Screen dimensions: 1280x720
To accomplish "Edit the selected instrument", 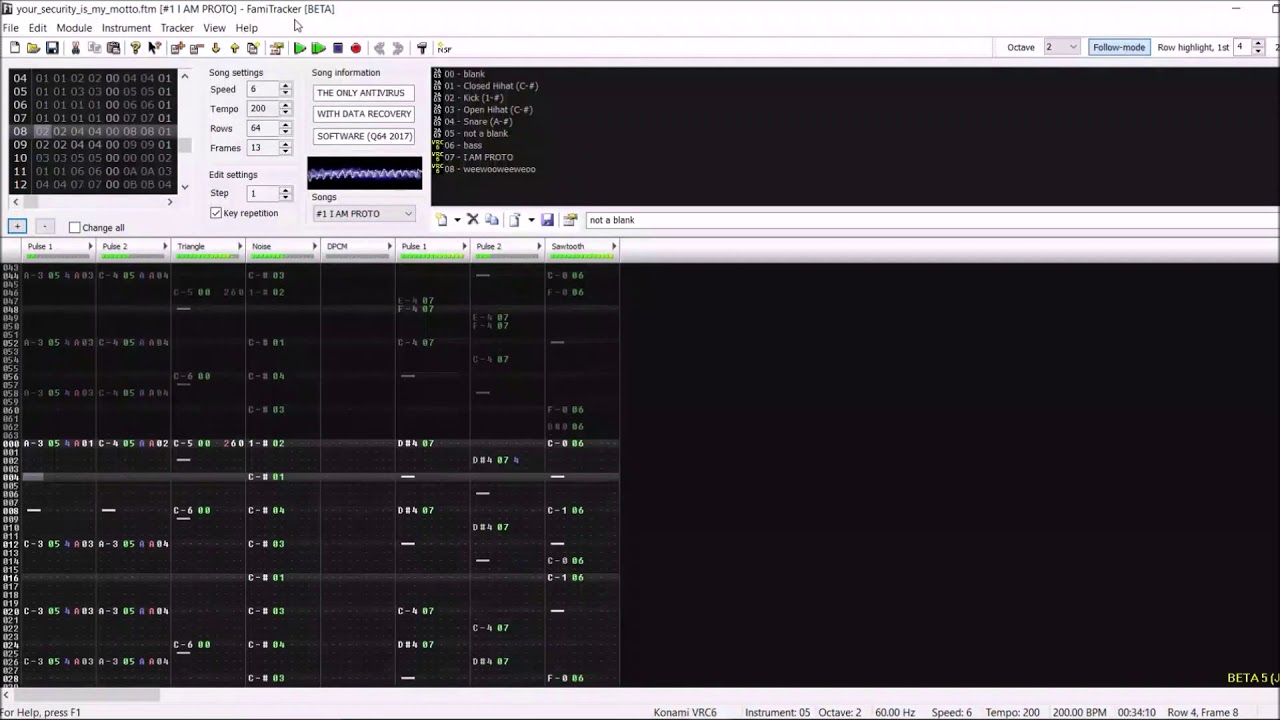I will 570,220.
